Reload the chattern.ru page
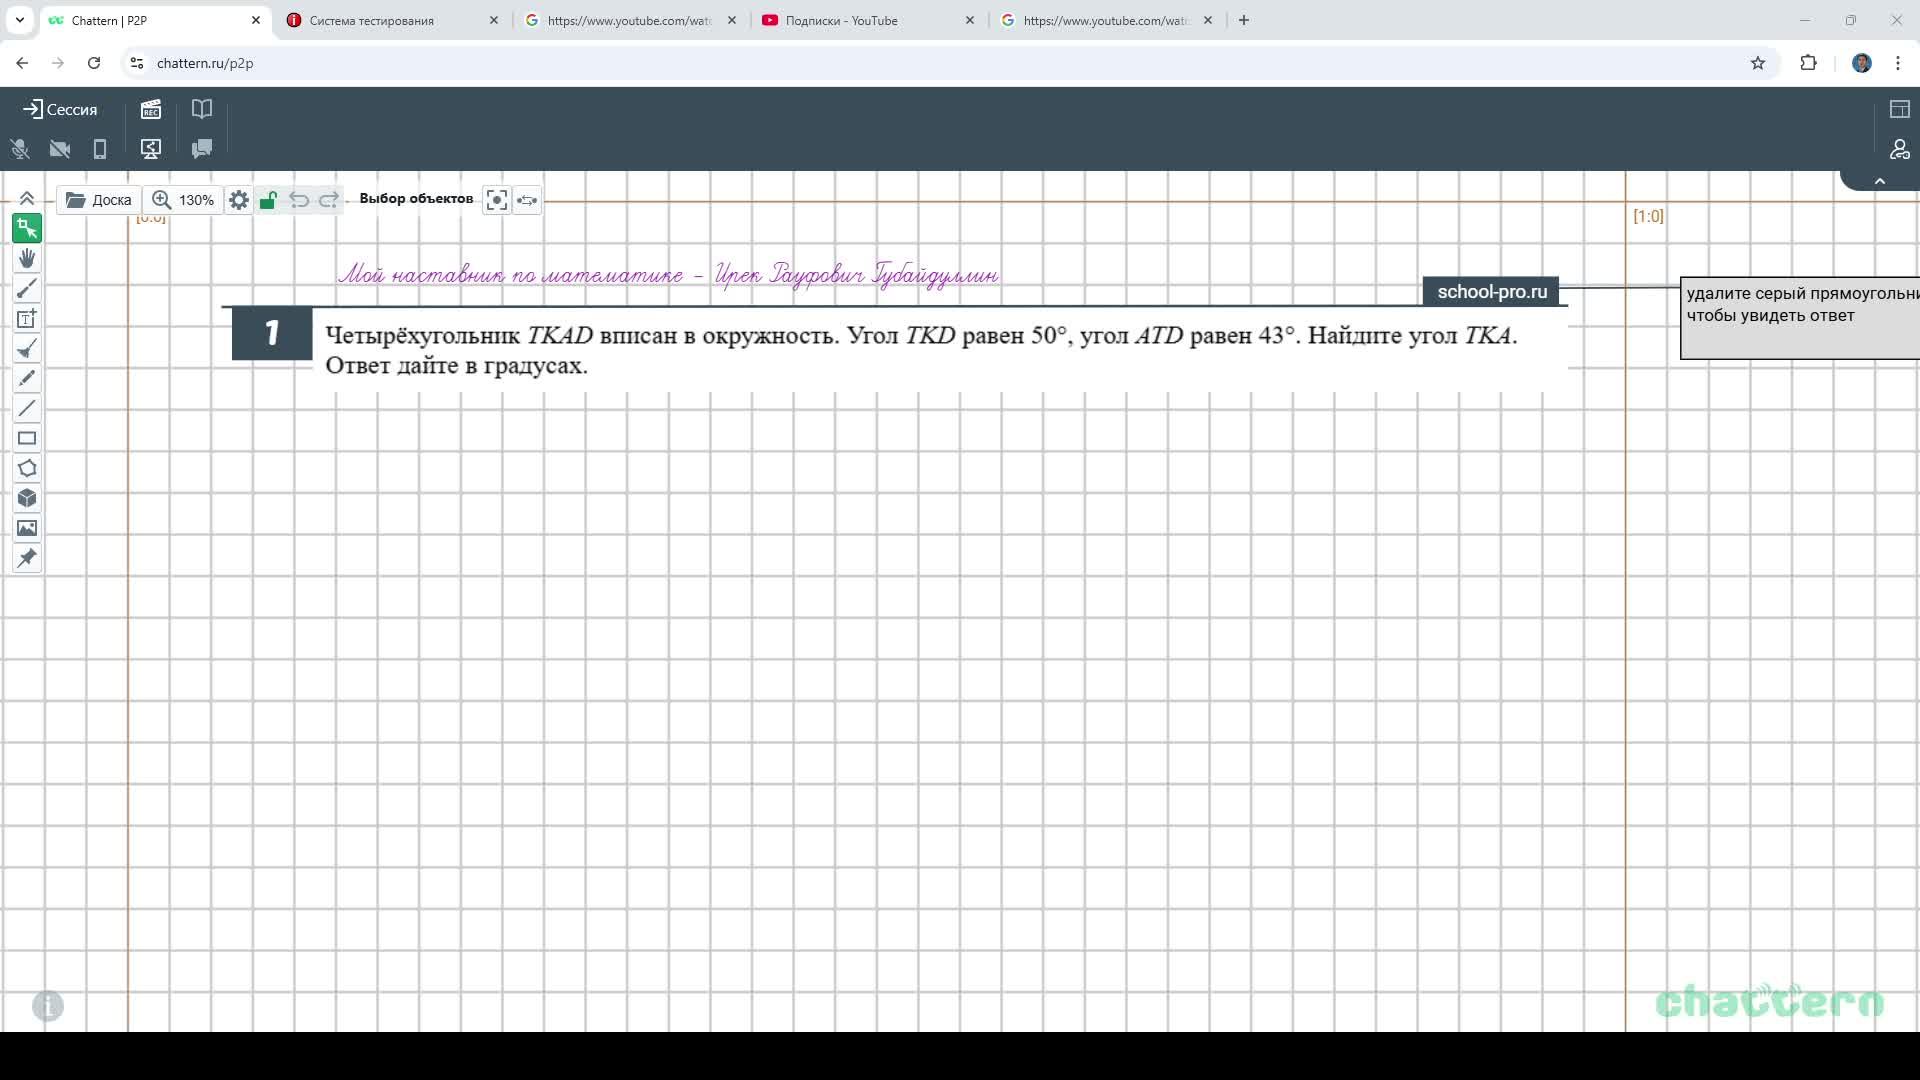 [94, 63]
